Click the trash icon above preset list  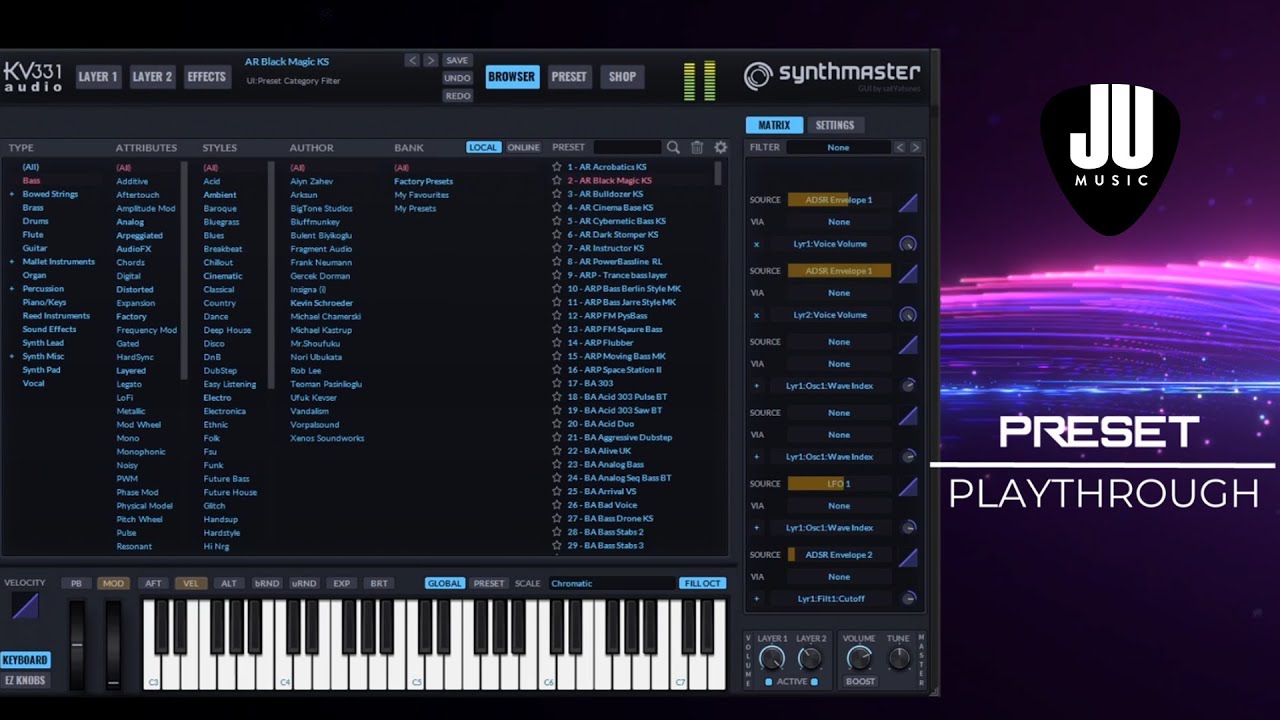[x=697, y=147]
